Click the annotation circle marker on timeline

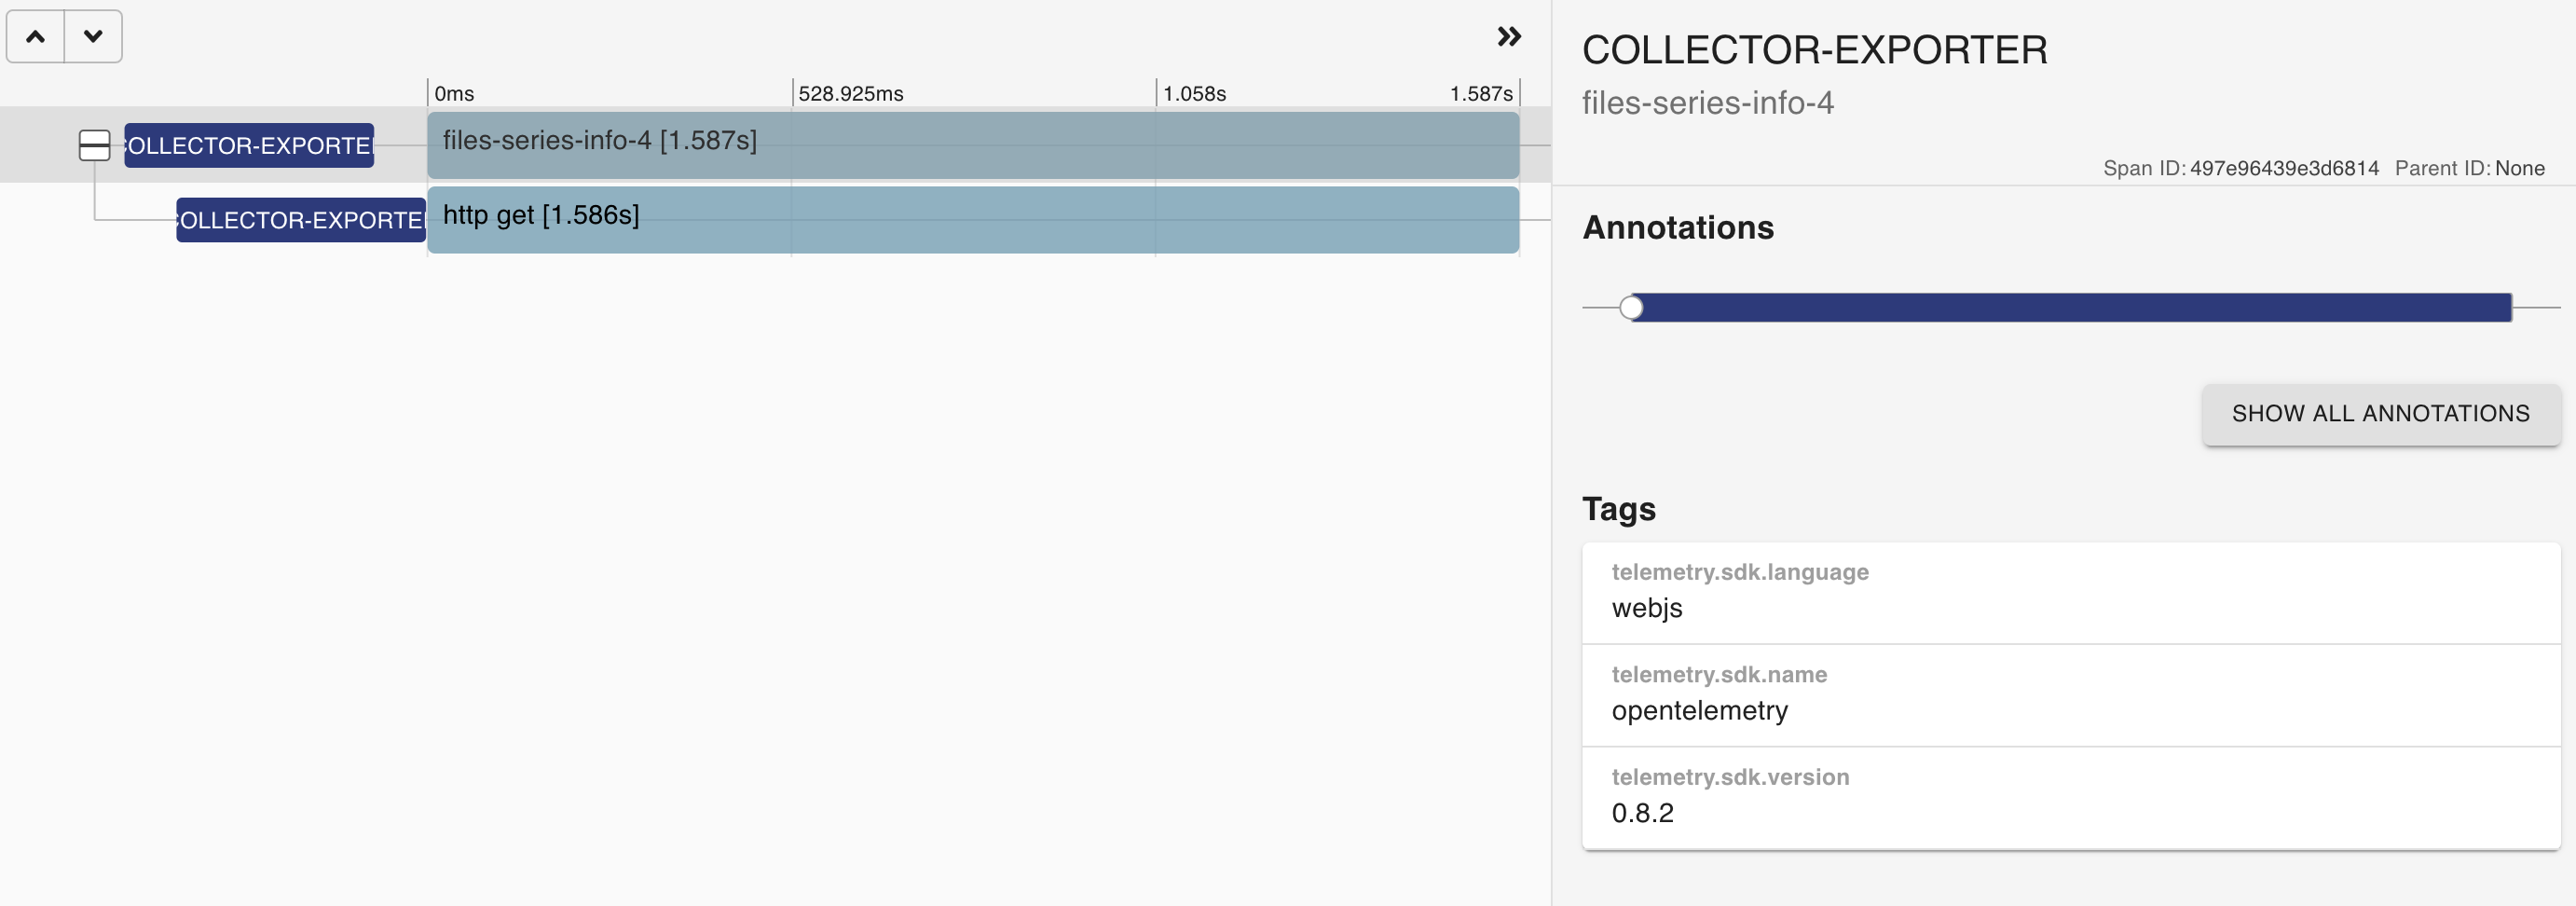[x=1631, y=308]
